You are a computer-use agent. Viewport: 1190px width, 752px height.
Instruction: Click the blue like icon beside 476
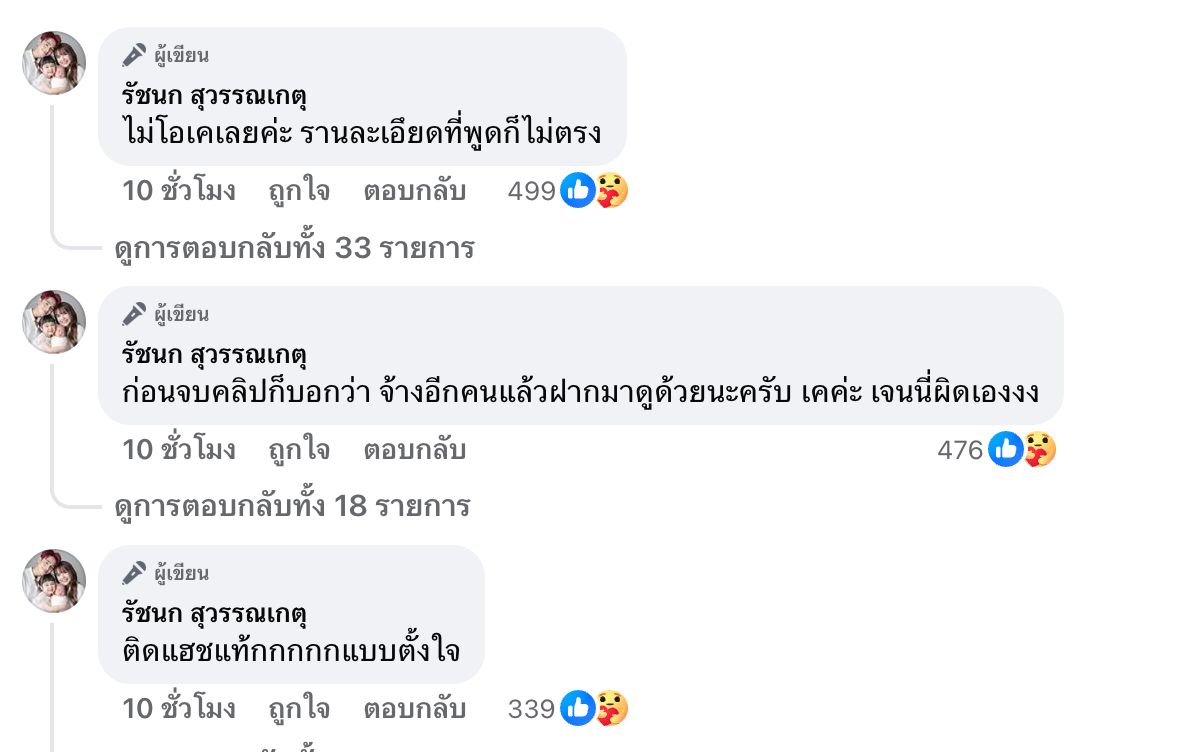(1005, 450)
